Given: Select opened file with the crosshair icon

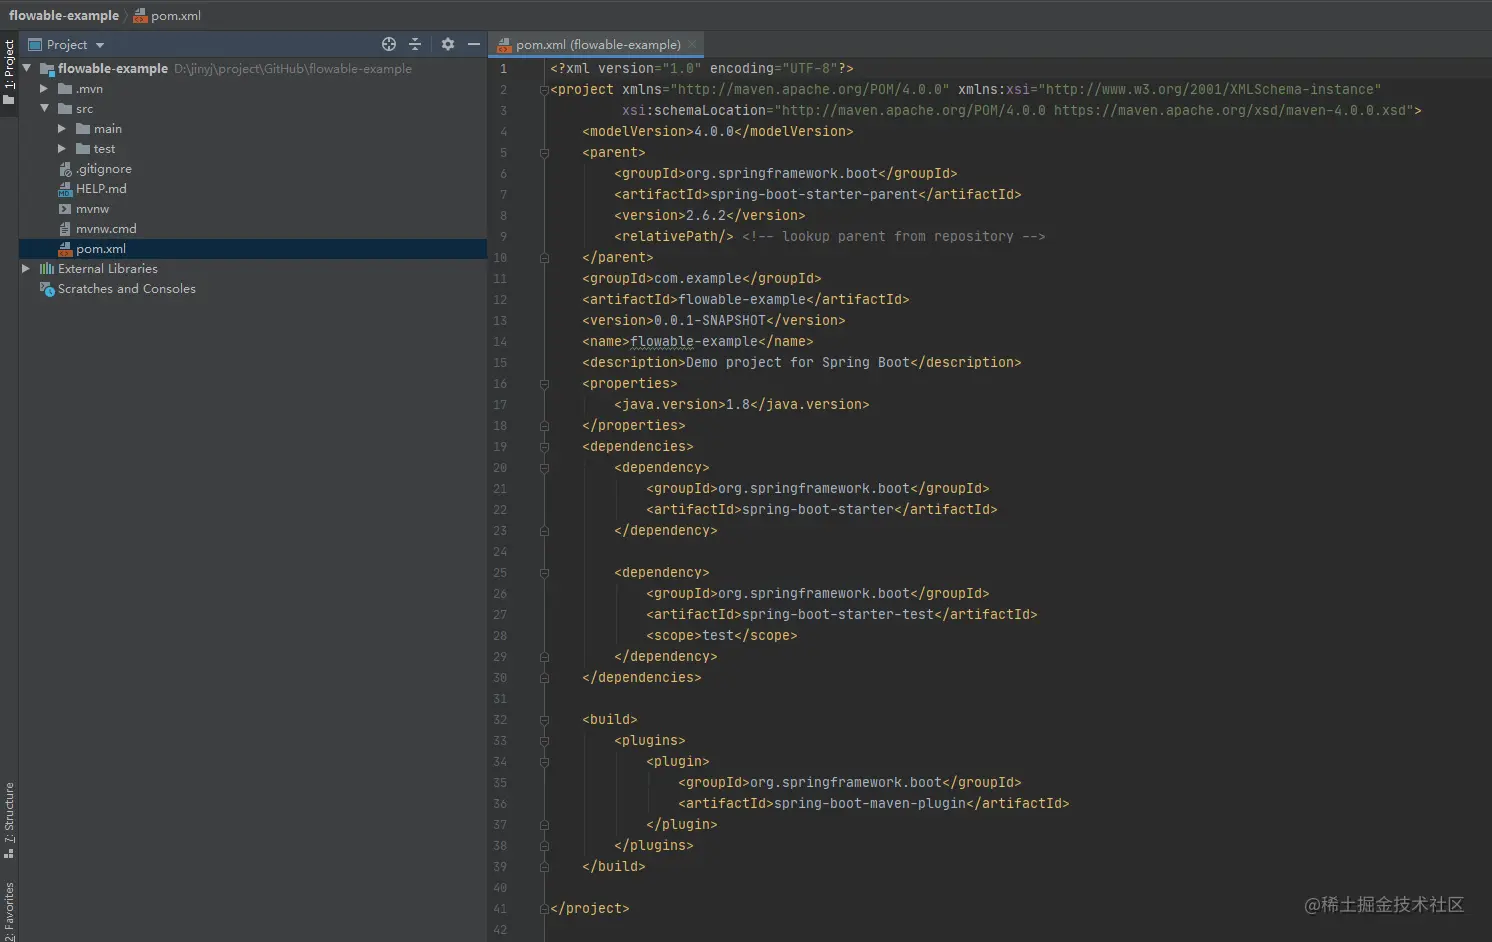Looking at the screenshot, I should pos(388,44).
